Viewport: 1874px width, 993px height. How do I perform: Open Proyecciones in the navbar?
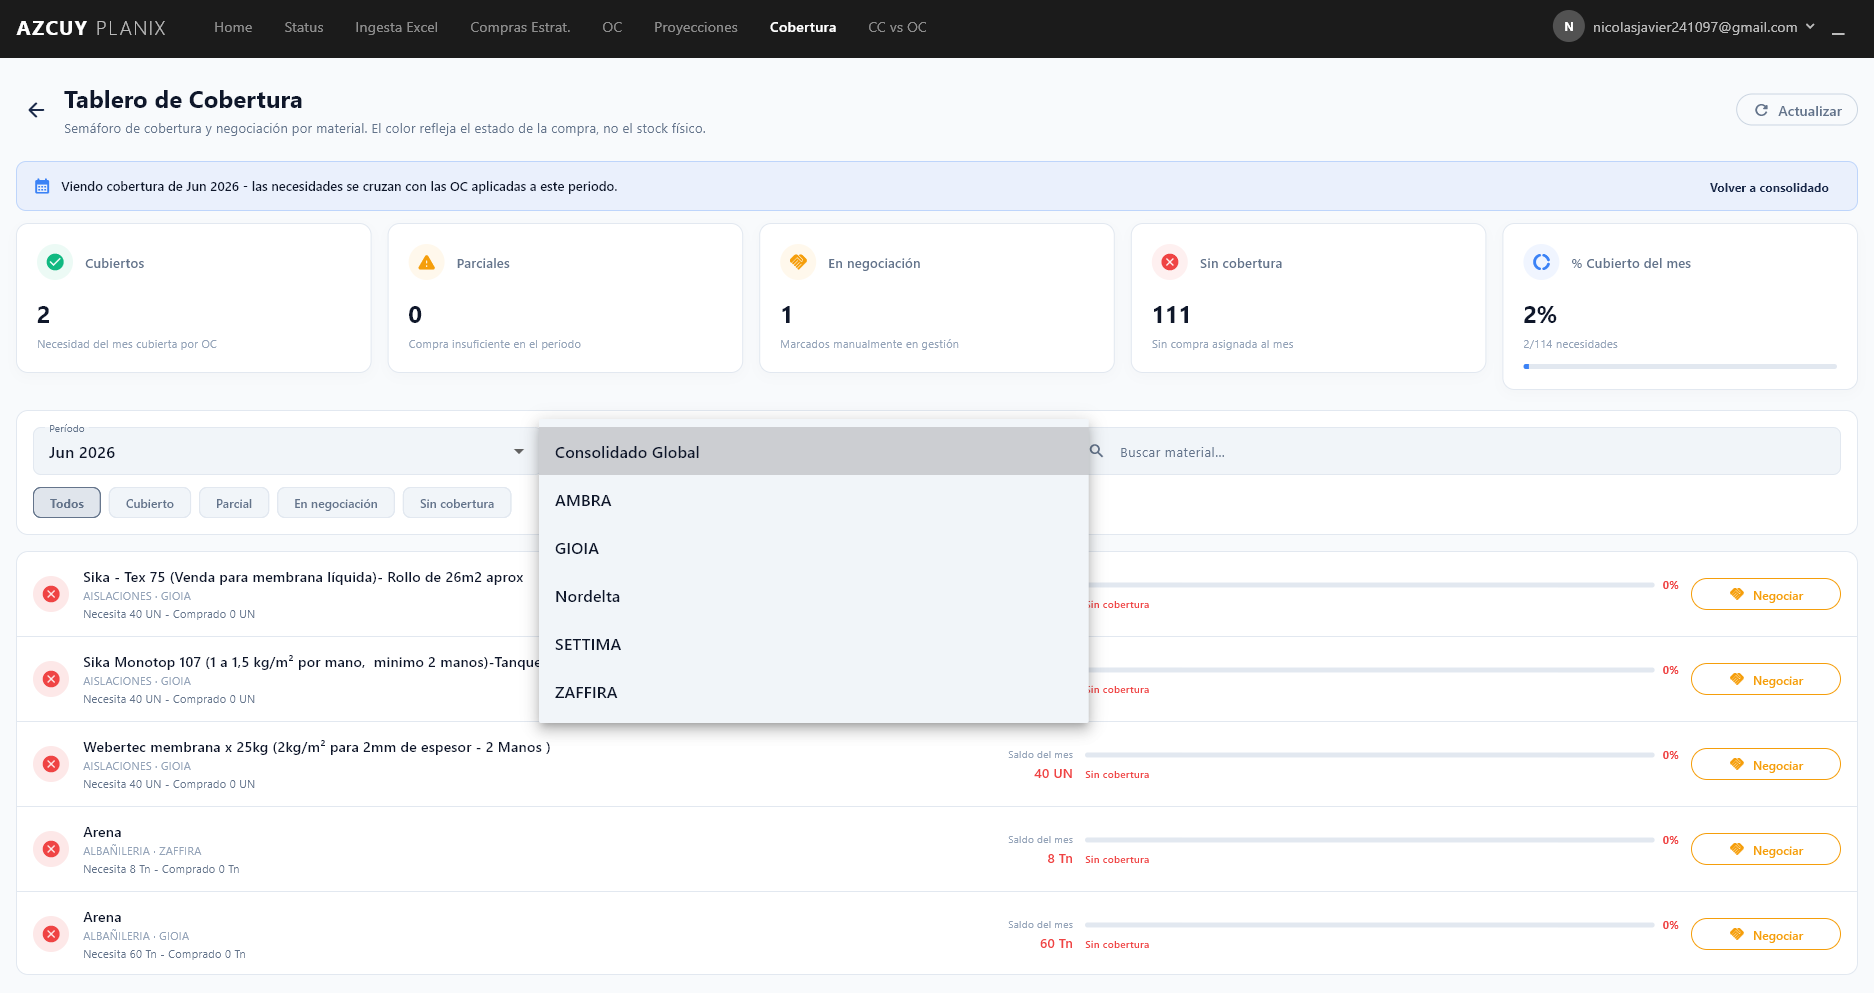(696, 27)
